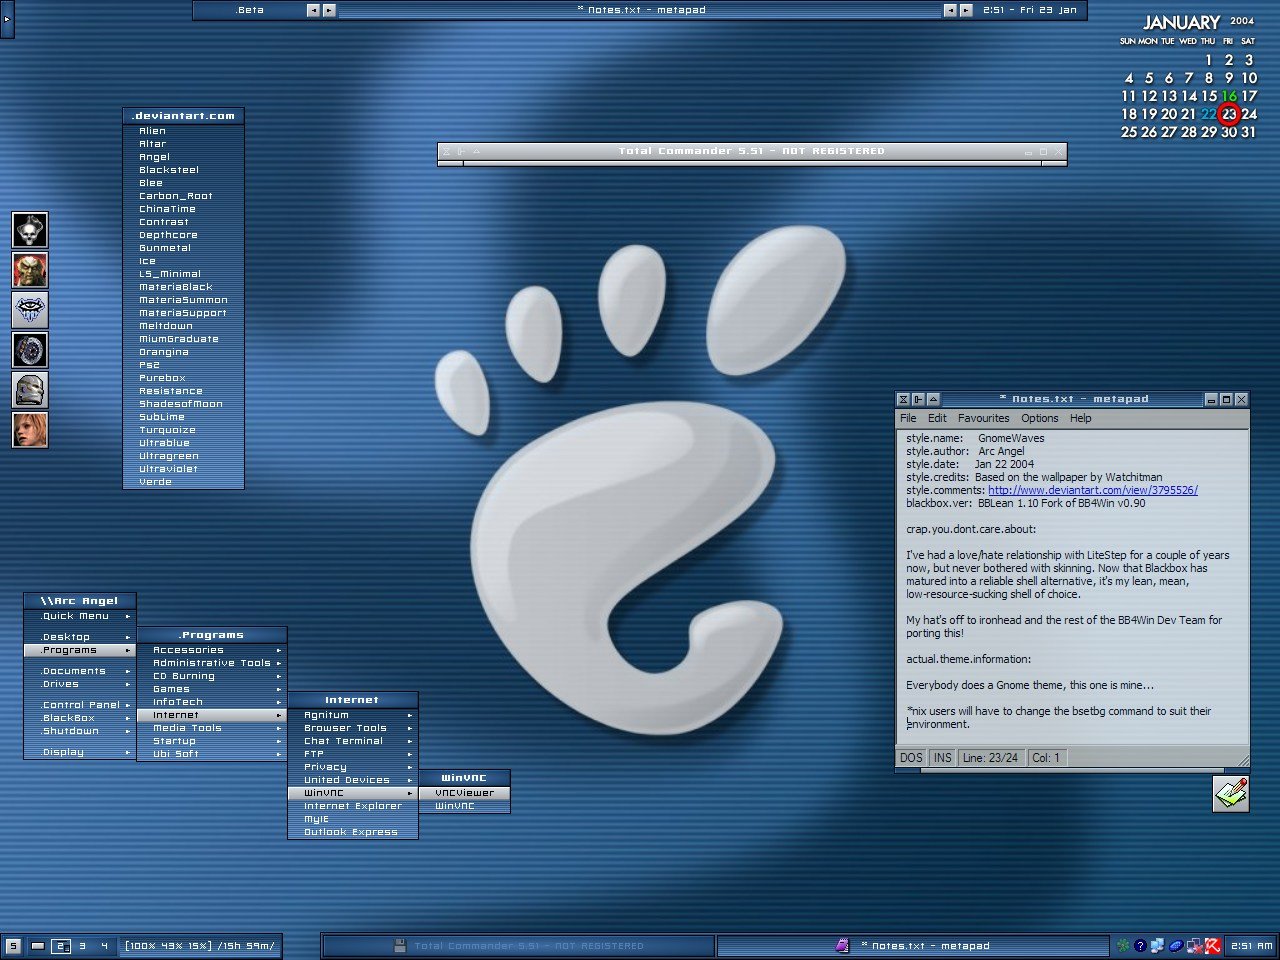
Task: Click inside the metapad text editing area
Action: click(1072, 587)
